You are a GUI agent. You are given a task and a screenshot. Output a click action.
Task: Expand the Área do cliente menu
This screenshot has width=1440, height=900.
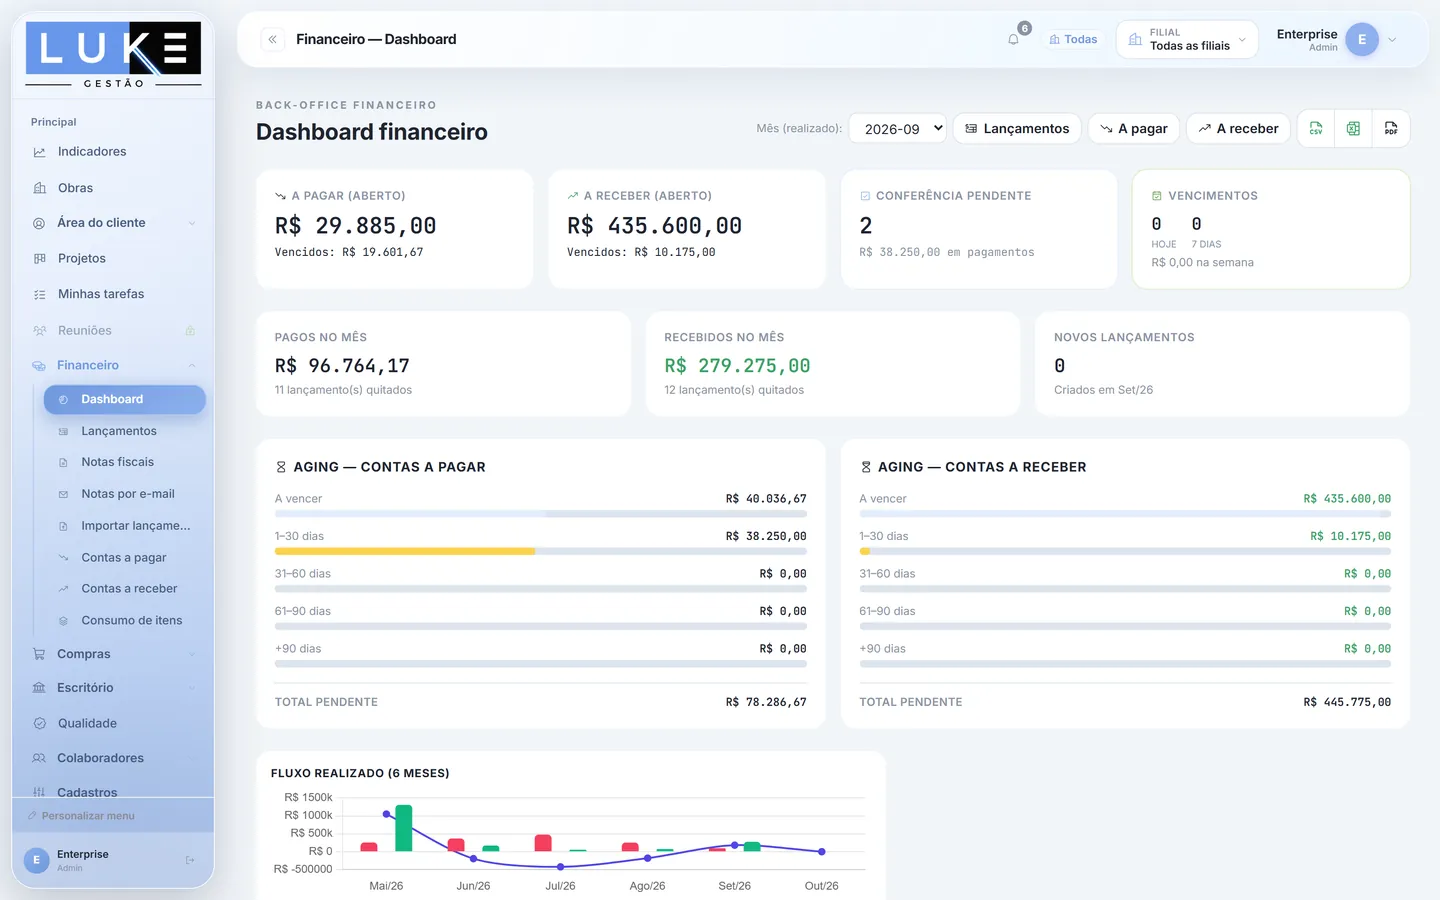[x=113, y=223]
